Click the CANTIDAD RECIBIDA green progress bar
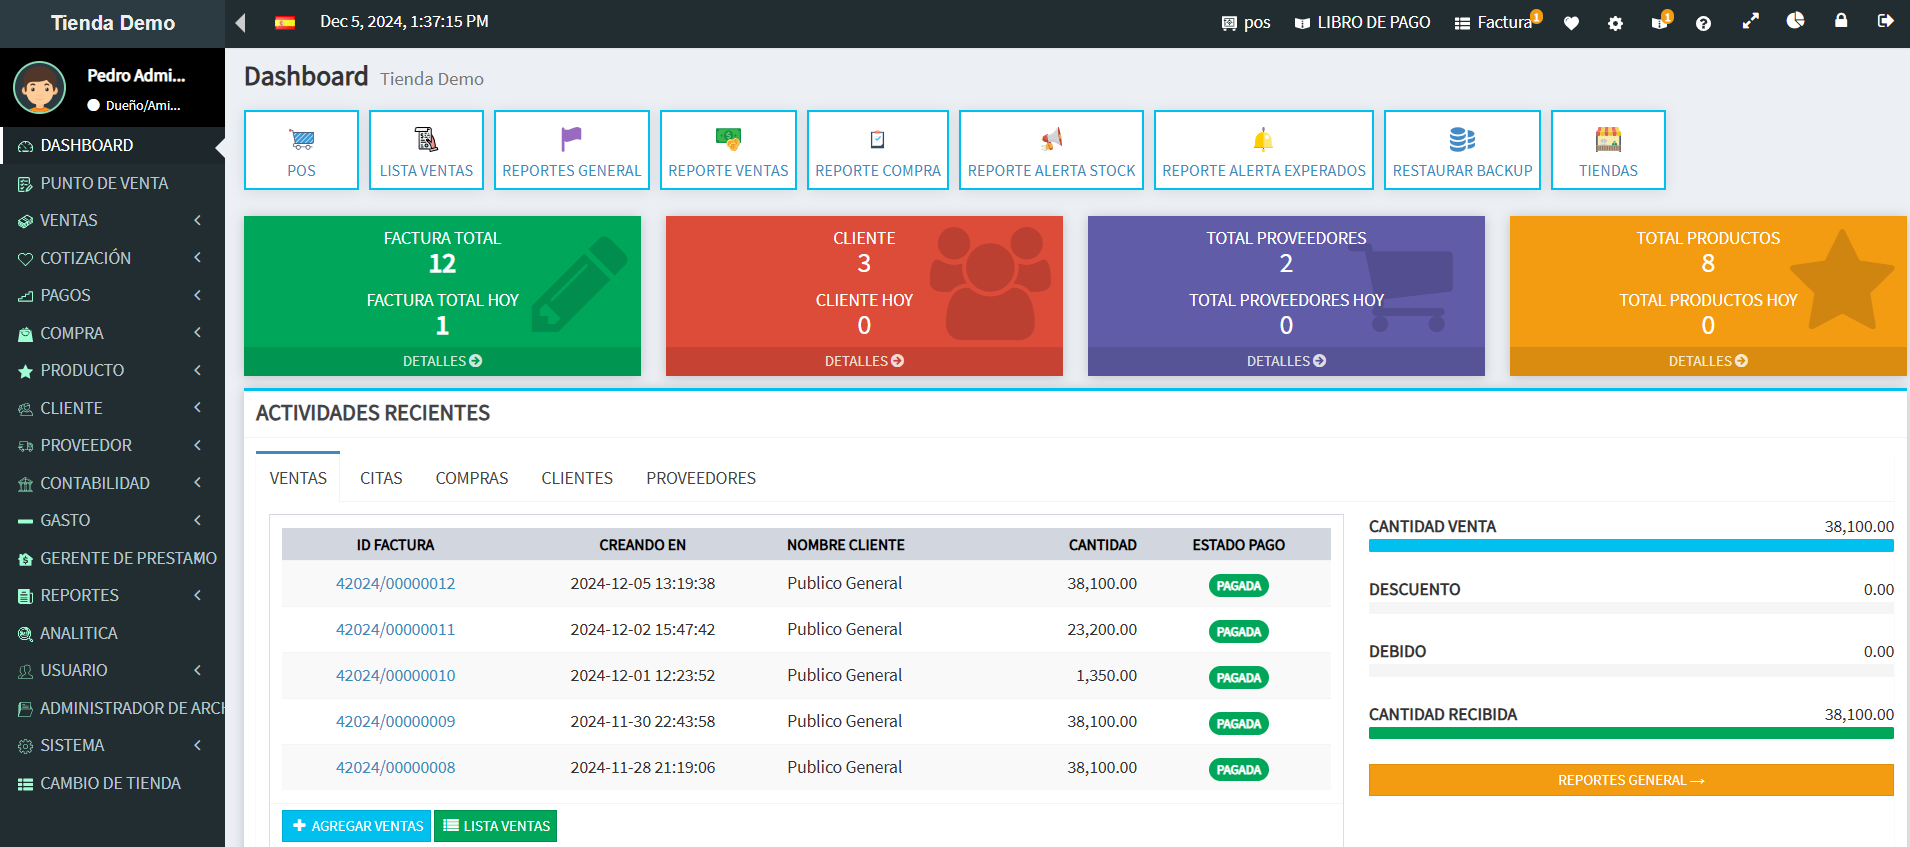This screenshot has height=847, width=1910. [x=1631, y=733]
